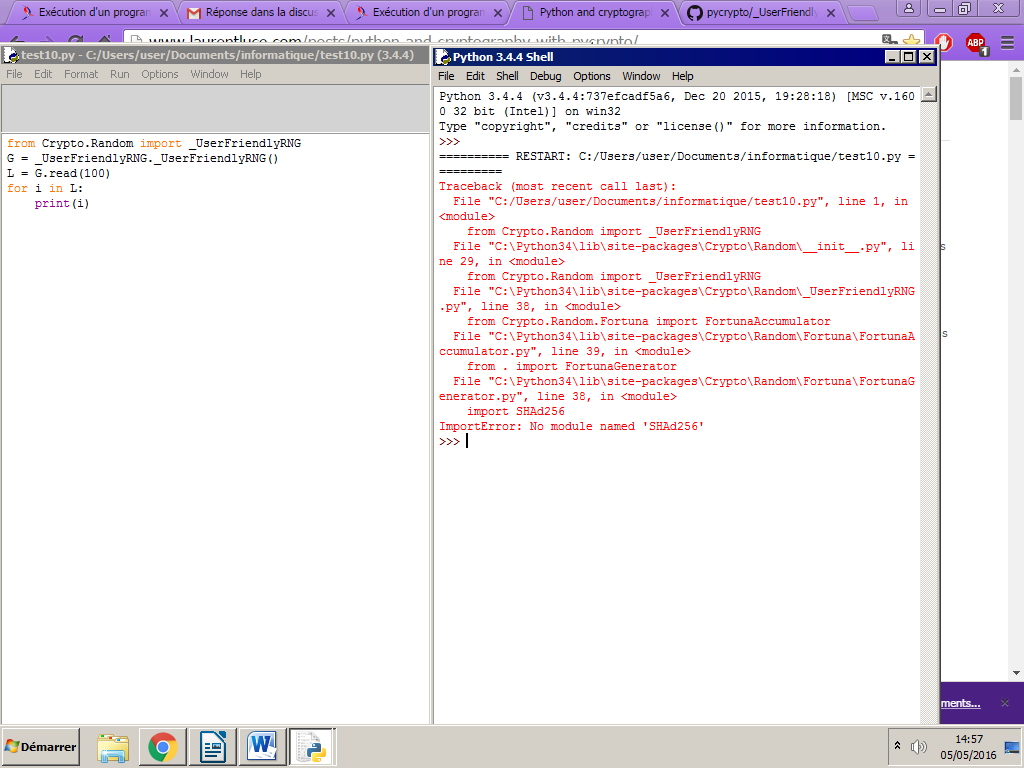Viewport: 1024px width, 768px height.
Task: Open Options menu in Python Shell
Action: tap(592, 76)
